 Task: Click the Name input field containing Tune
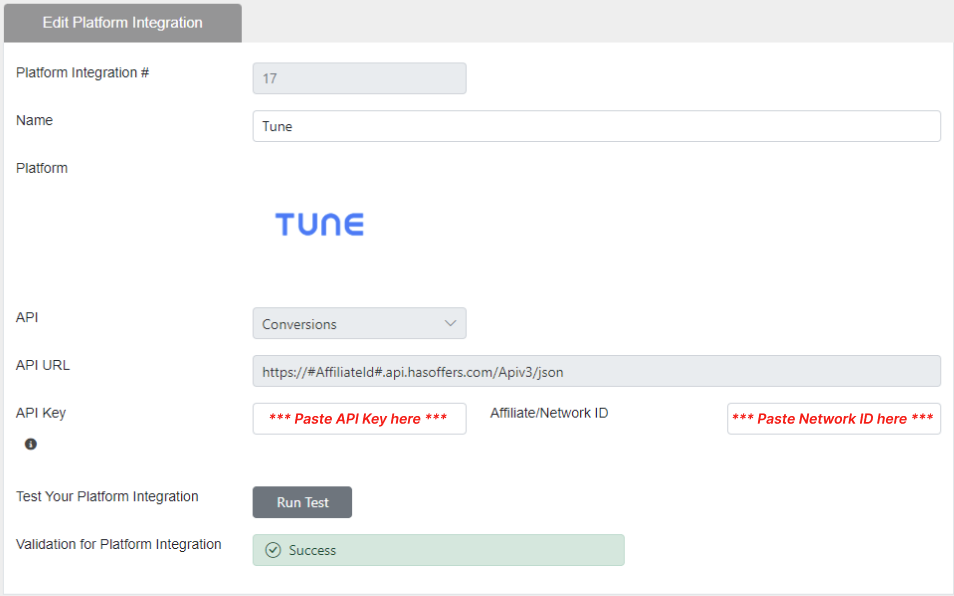click(x=596, y=126)
